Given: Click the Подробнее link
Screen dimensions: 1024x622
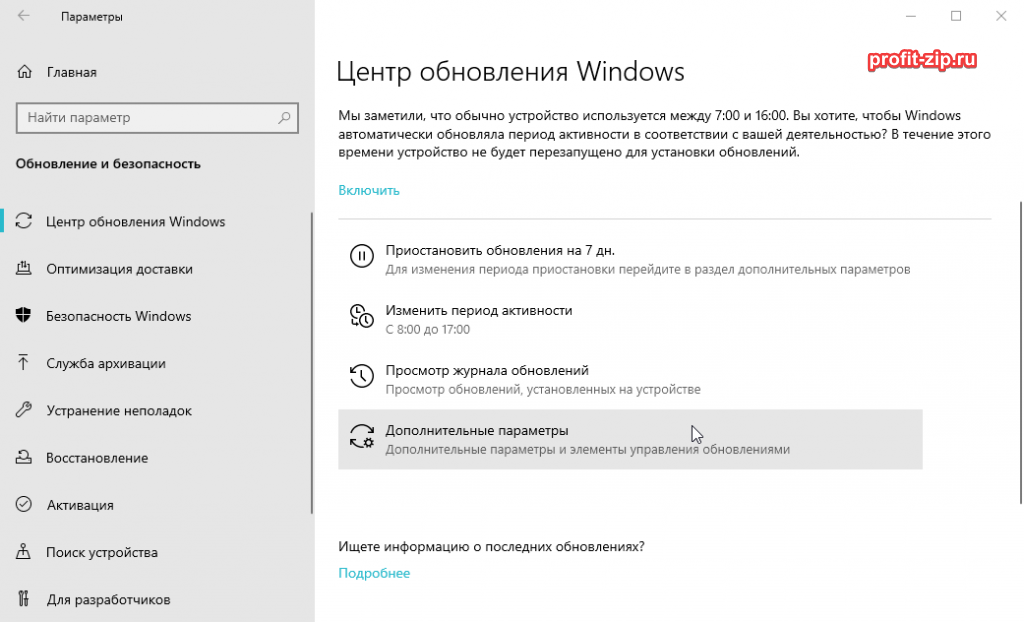Looking at the screenshot, I should tap(374, 573).
